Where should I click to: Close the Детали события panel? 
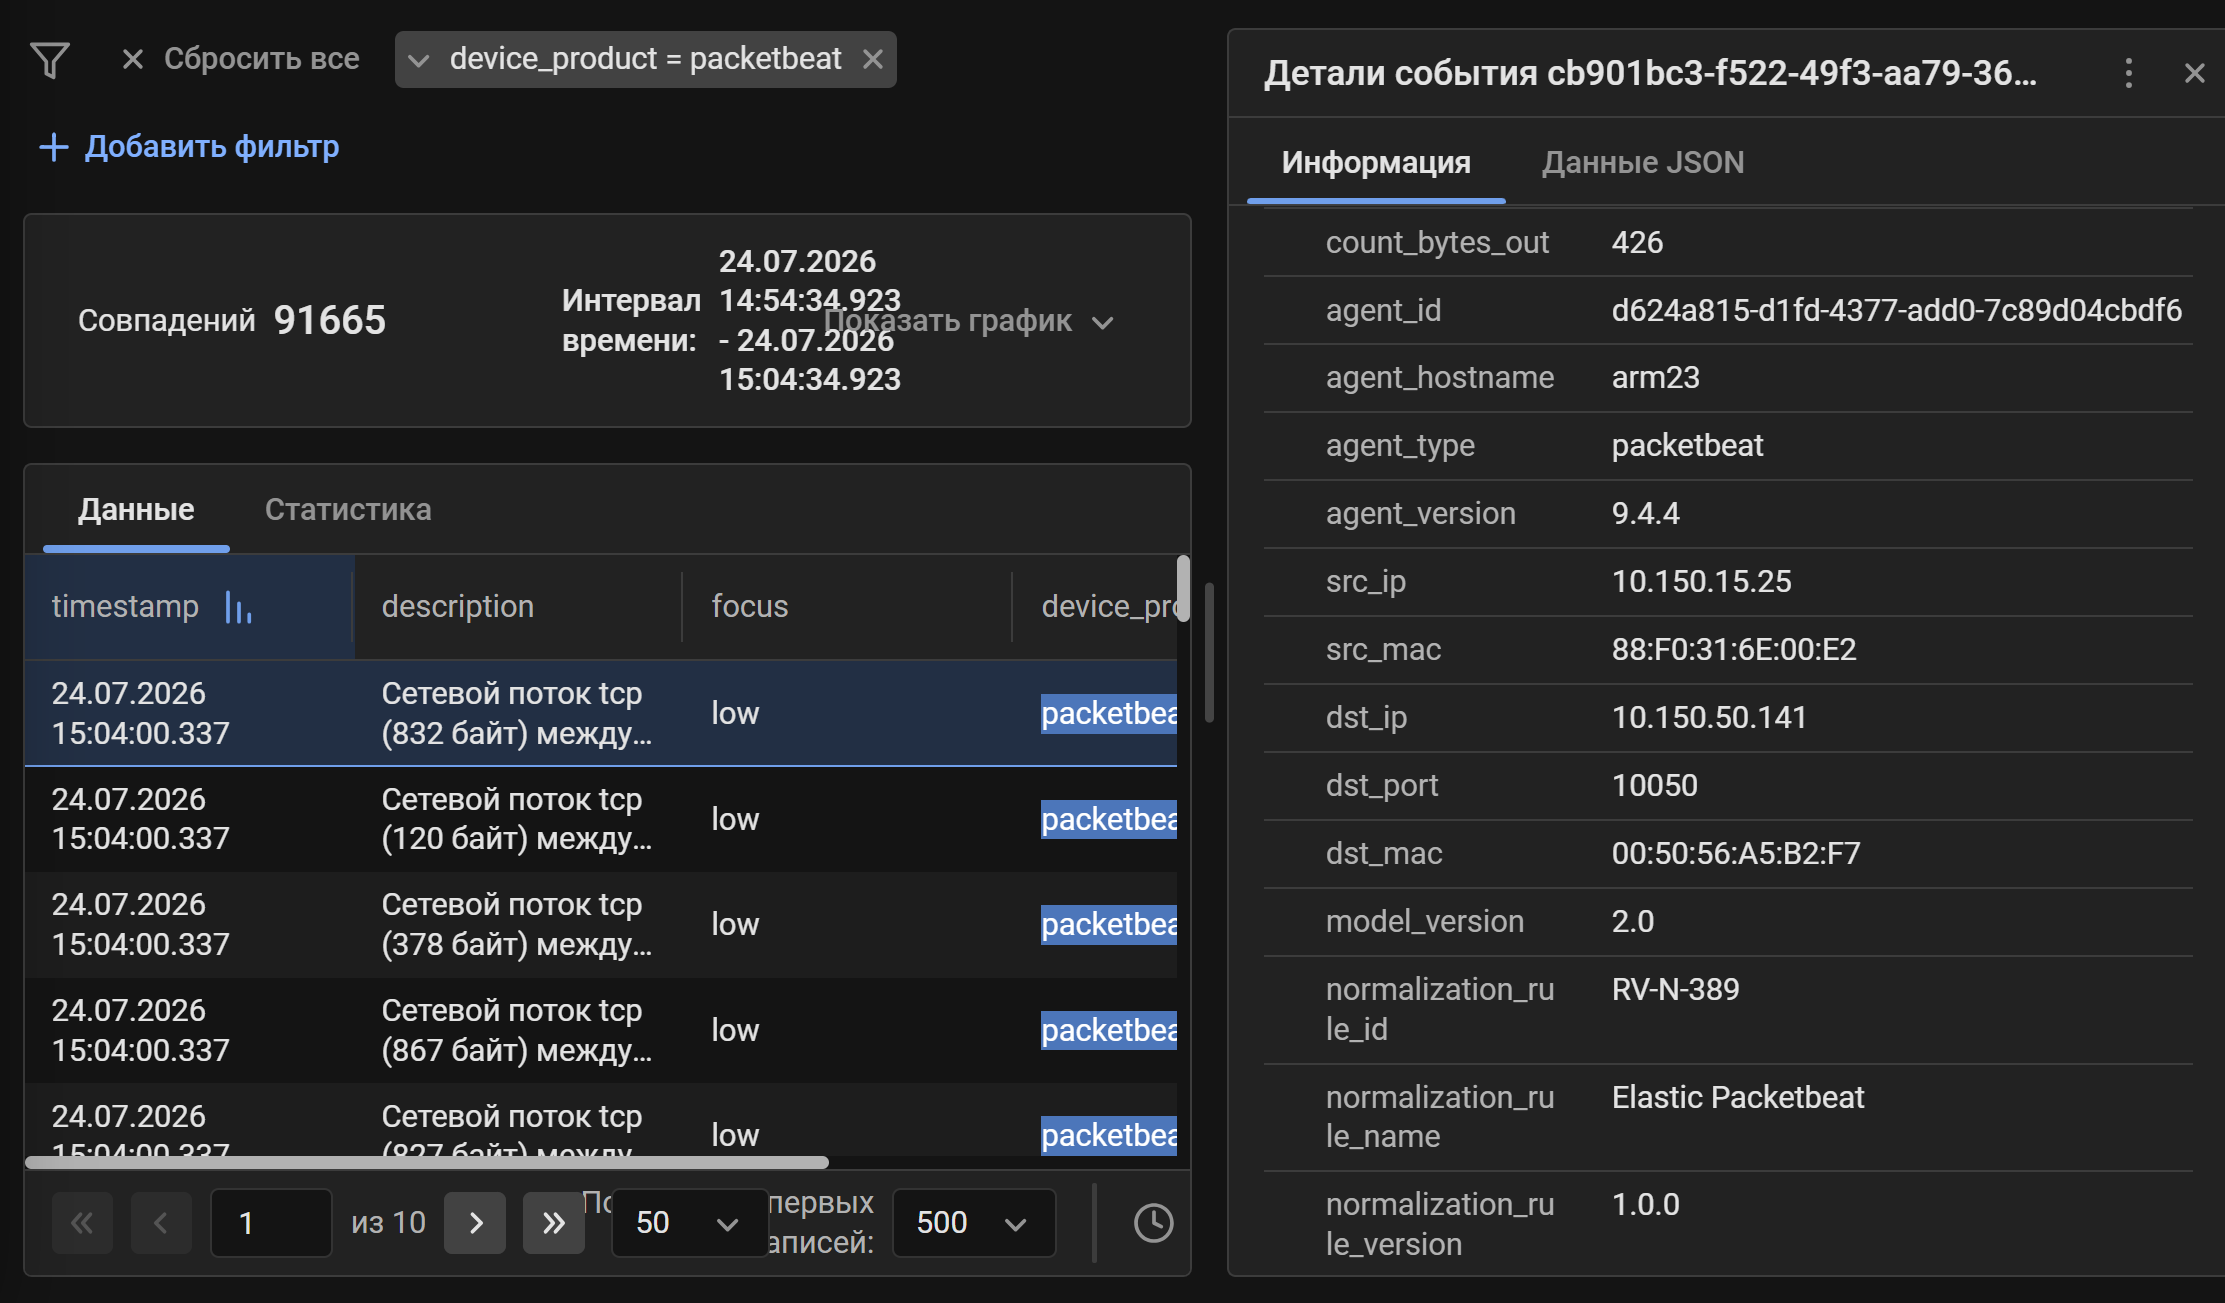click(2195, 73)
